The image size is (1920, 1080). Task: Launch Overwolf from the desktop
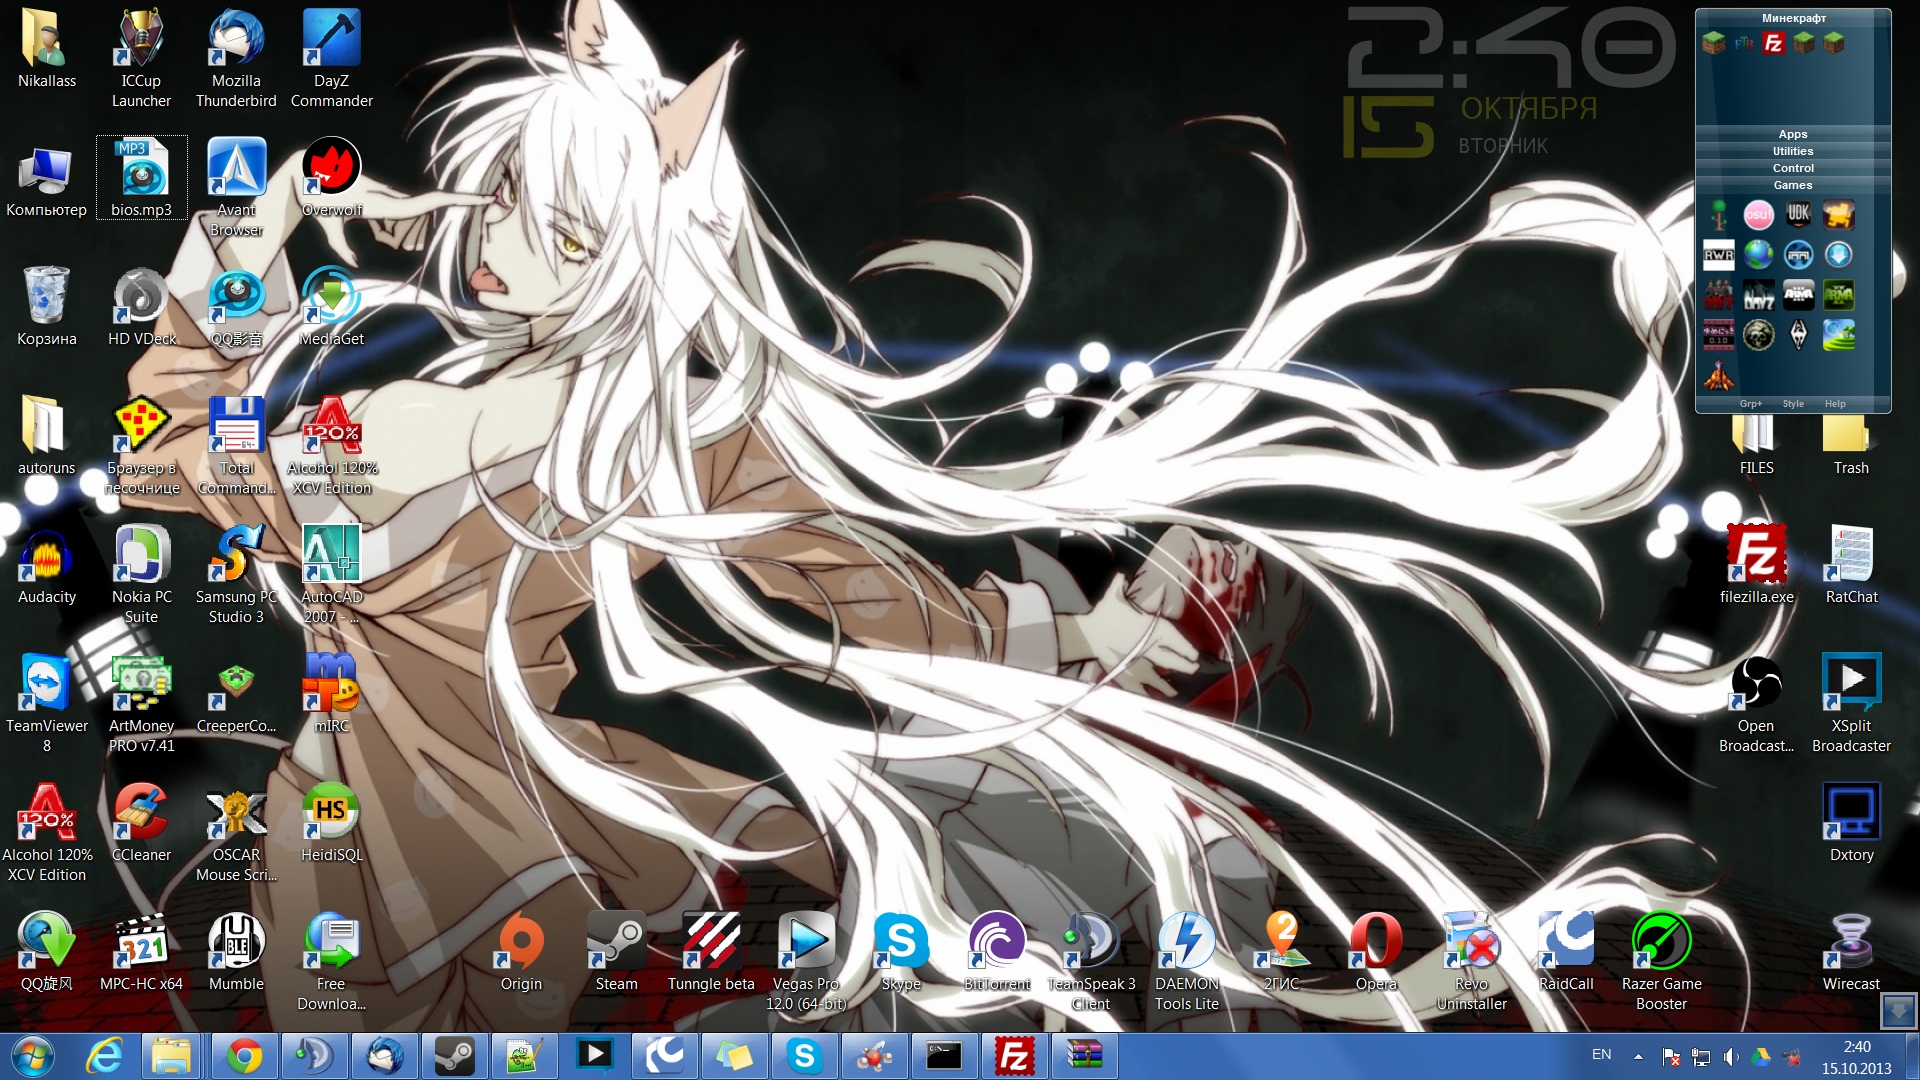point(331,177)
